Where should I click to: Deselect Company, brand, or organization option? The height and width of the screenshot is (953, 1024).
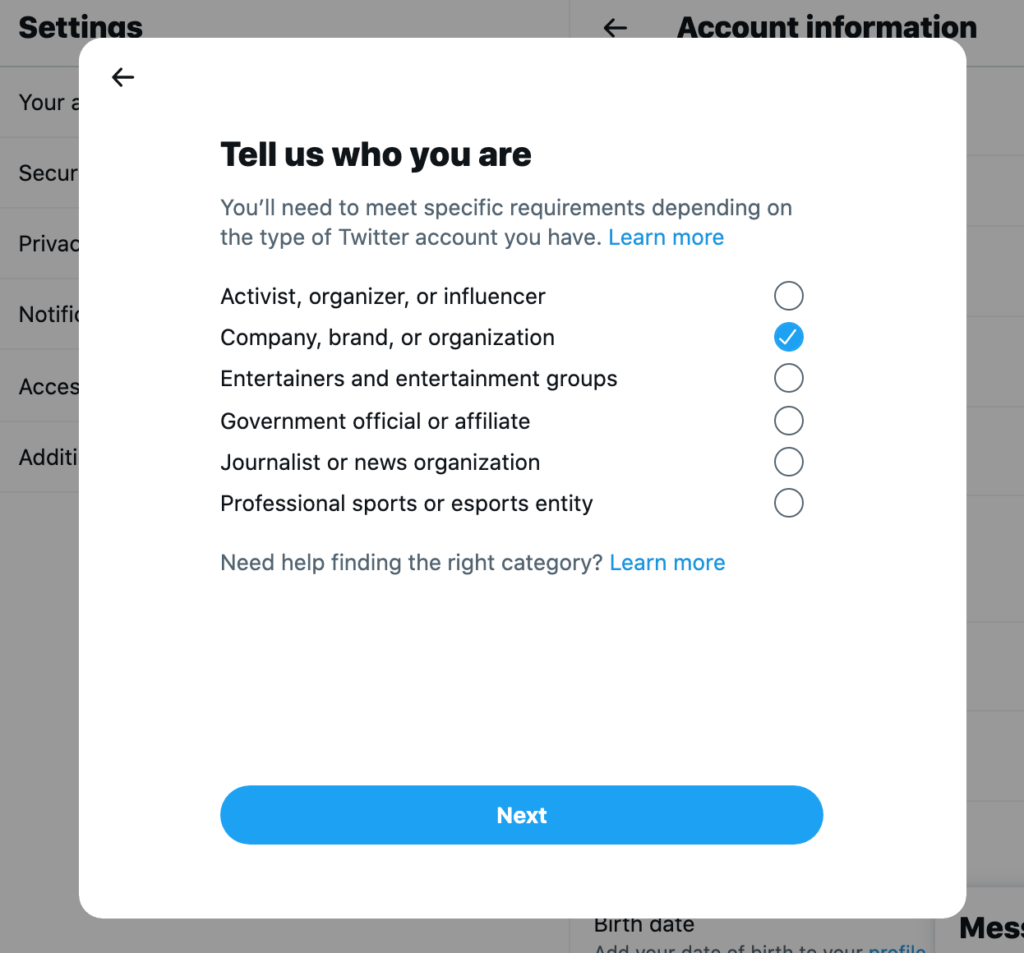tap(788, 338)
